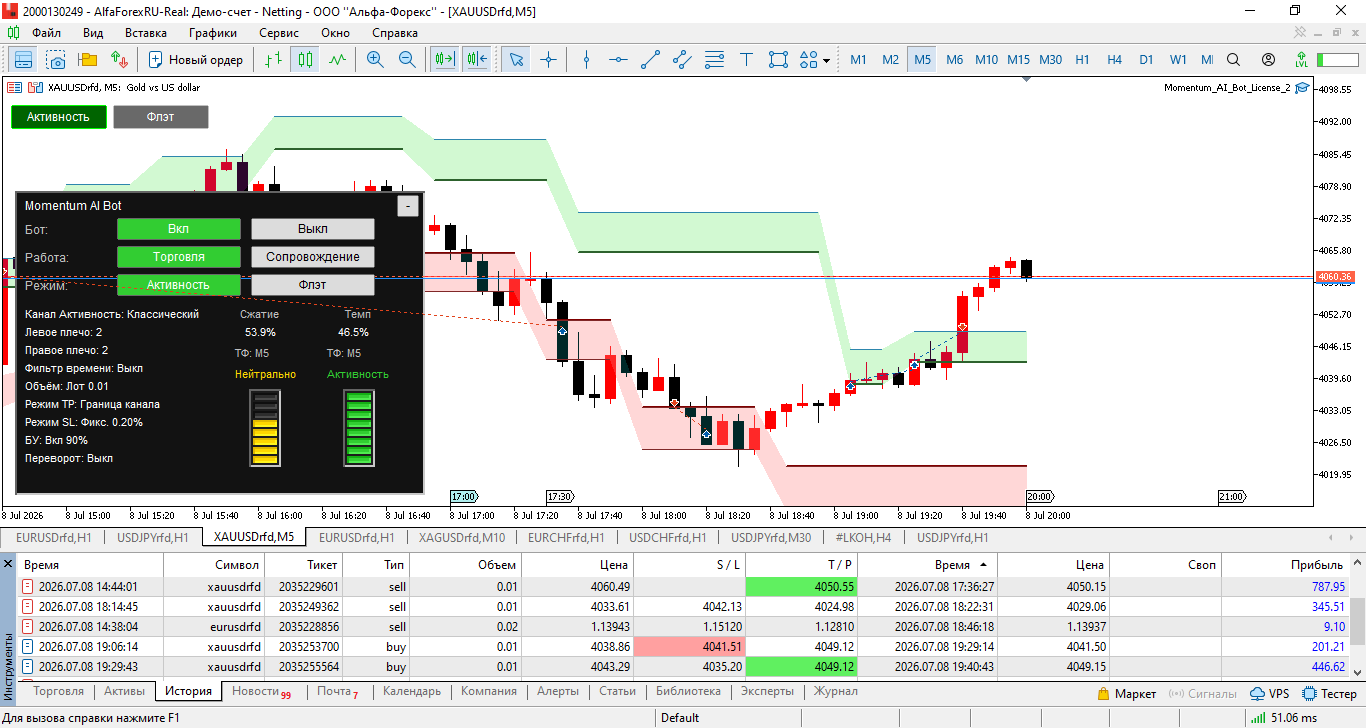Click the top-left green Активность chart button

pyautogui.click(x=58, y=117)
